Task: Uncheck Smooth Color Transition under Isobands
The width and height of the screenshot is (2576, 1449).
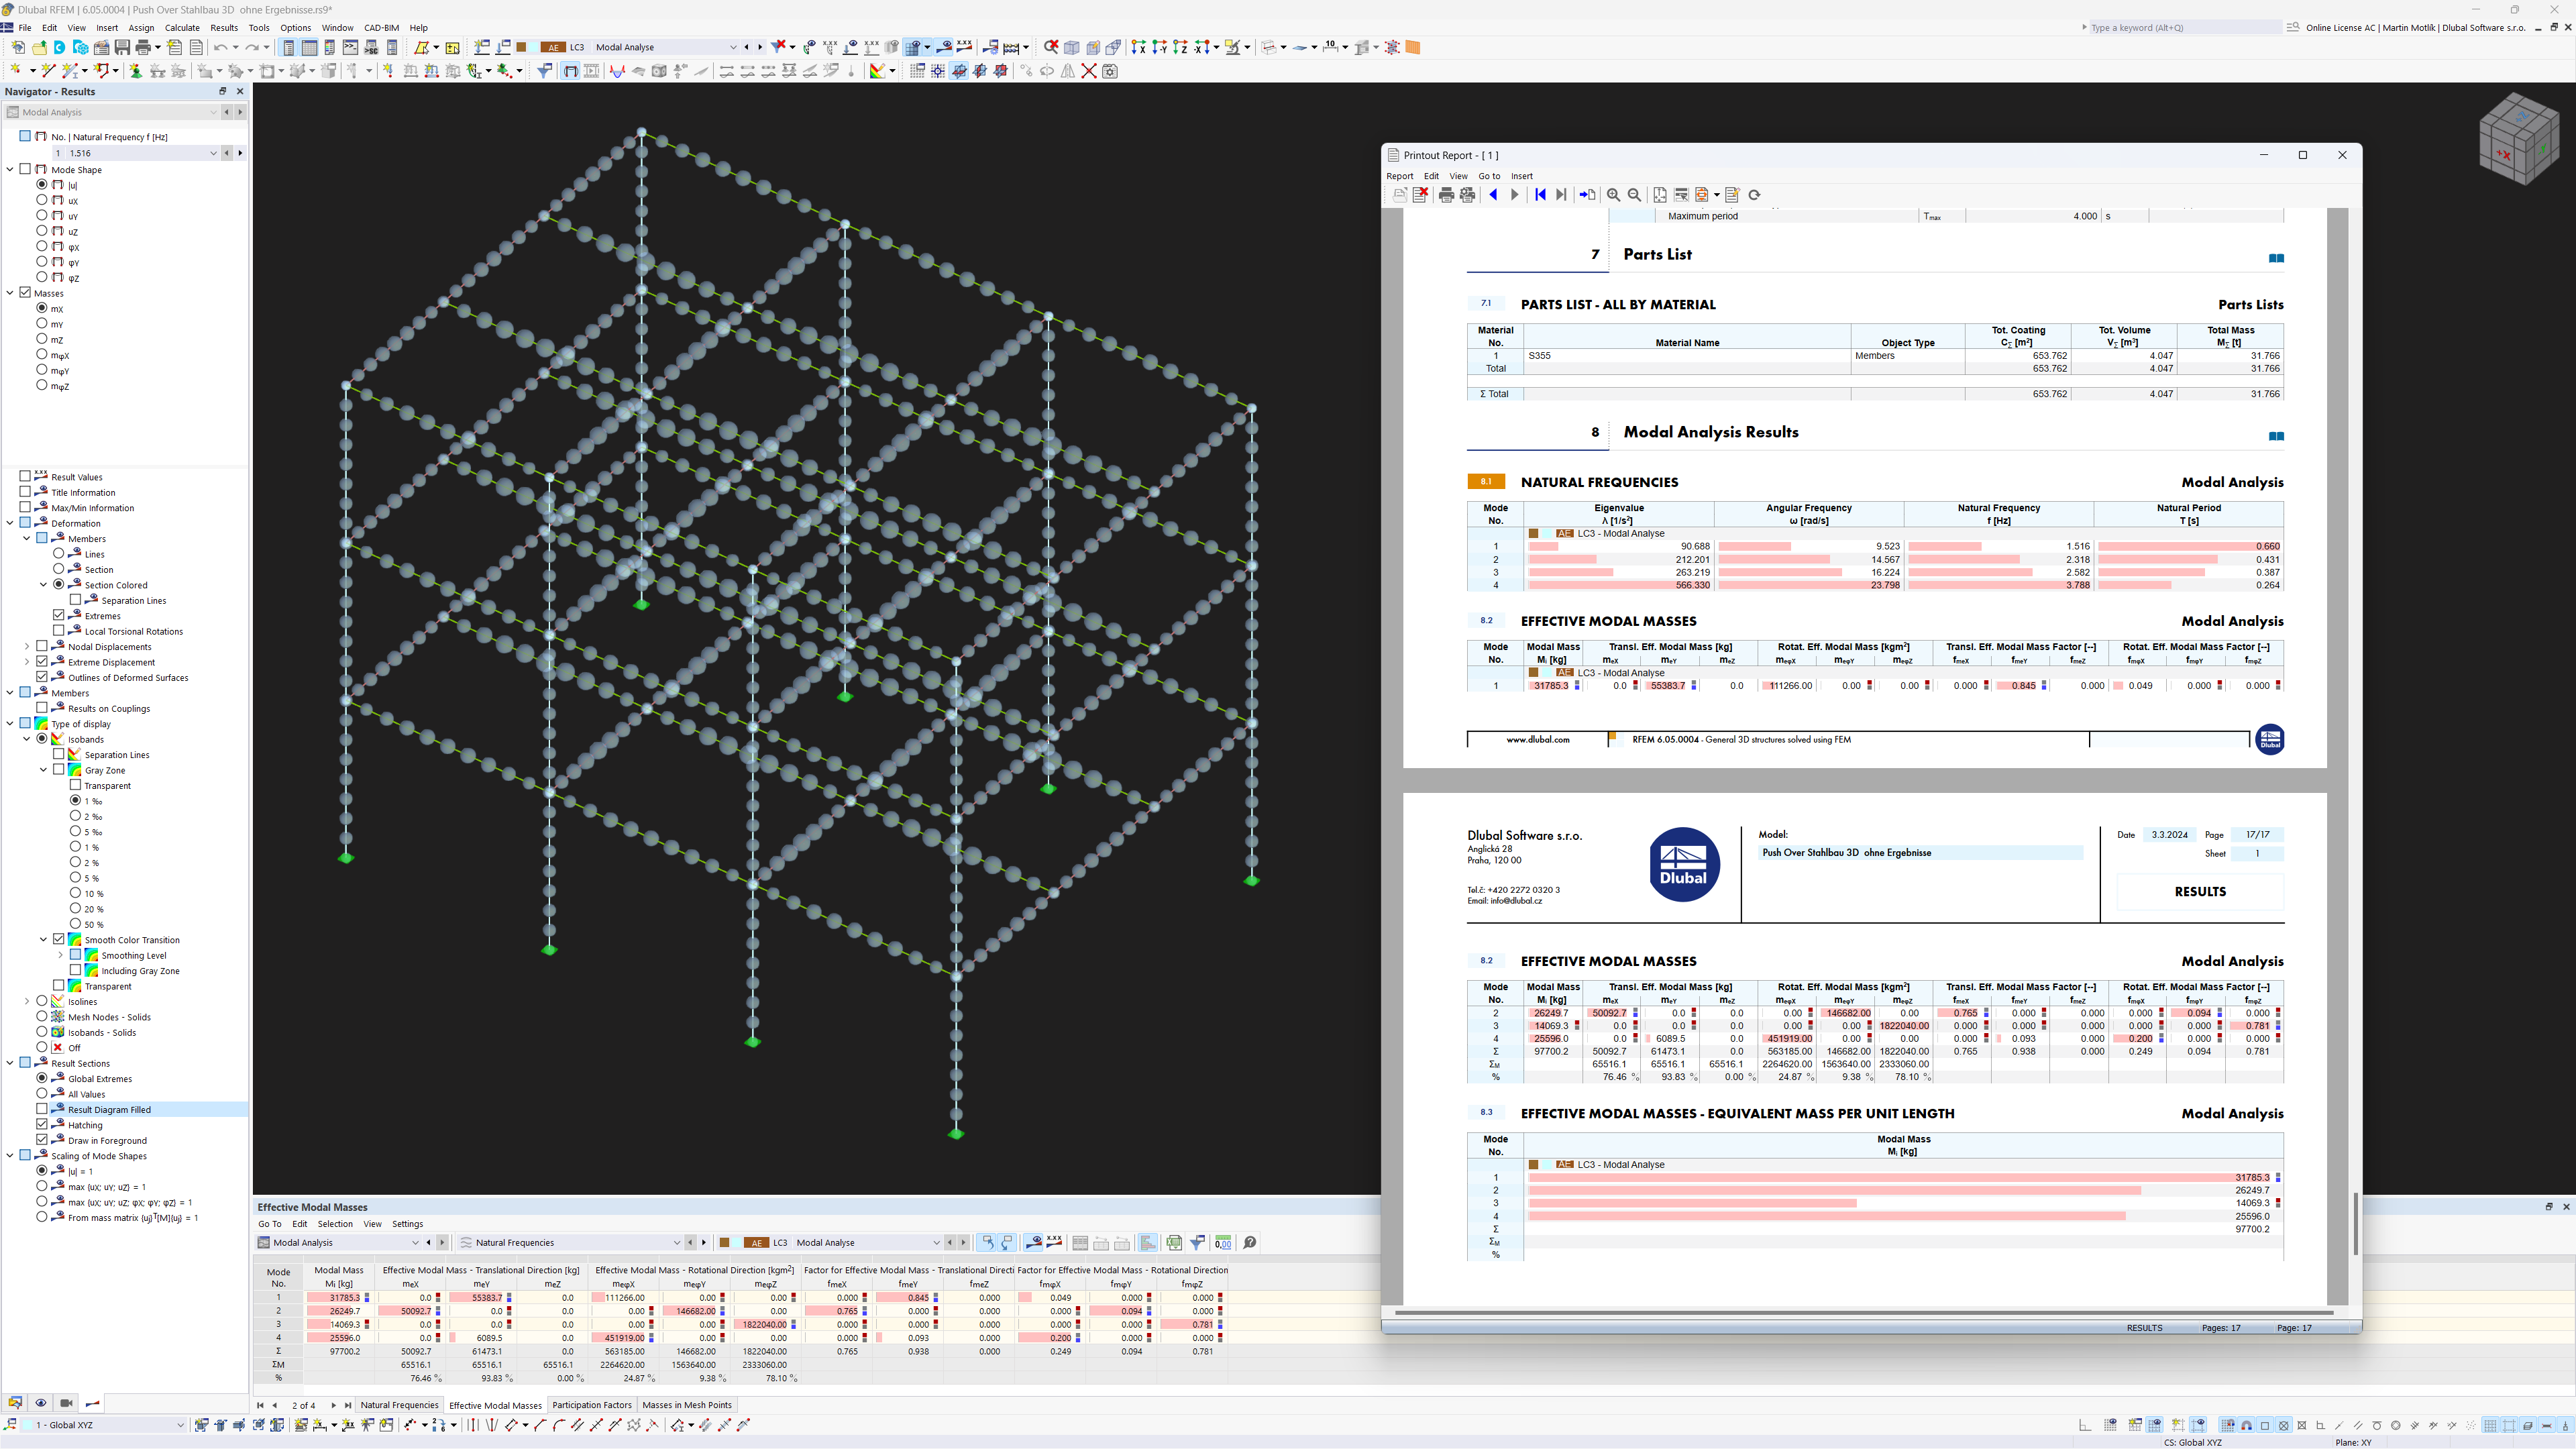Action: coord(58,940)
